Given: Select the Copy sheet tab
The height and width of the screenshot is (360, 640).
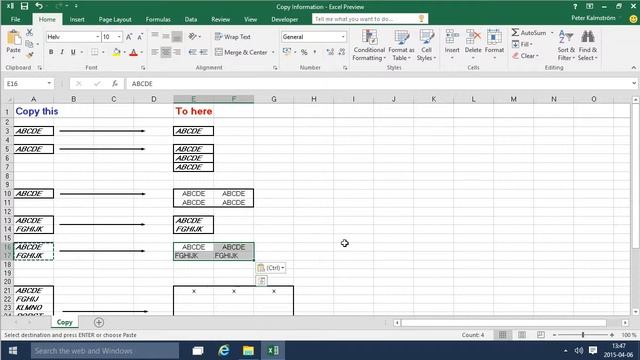Looking at the screenshot, I should click(64, 322).
